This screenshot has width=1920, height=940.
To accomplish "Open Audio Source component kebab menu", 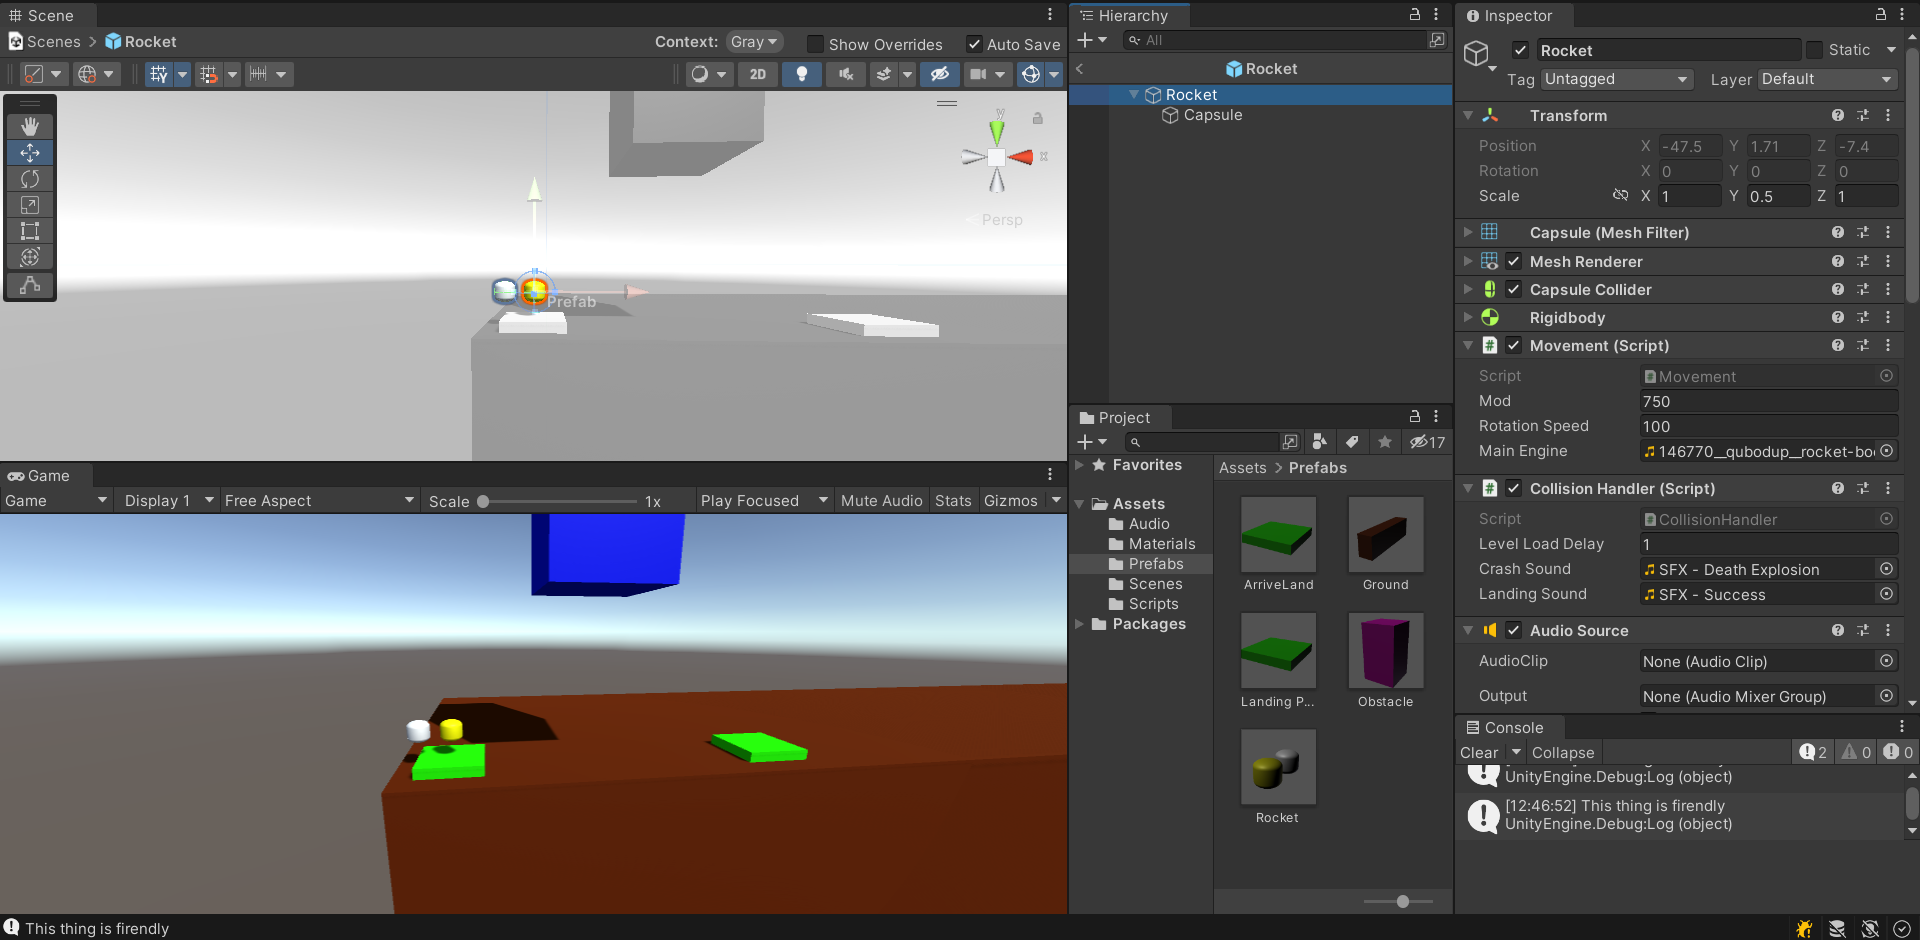I will point(1888,630).
